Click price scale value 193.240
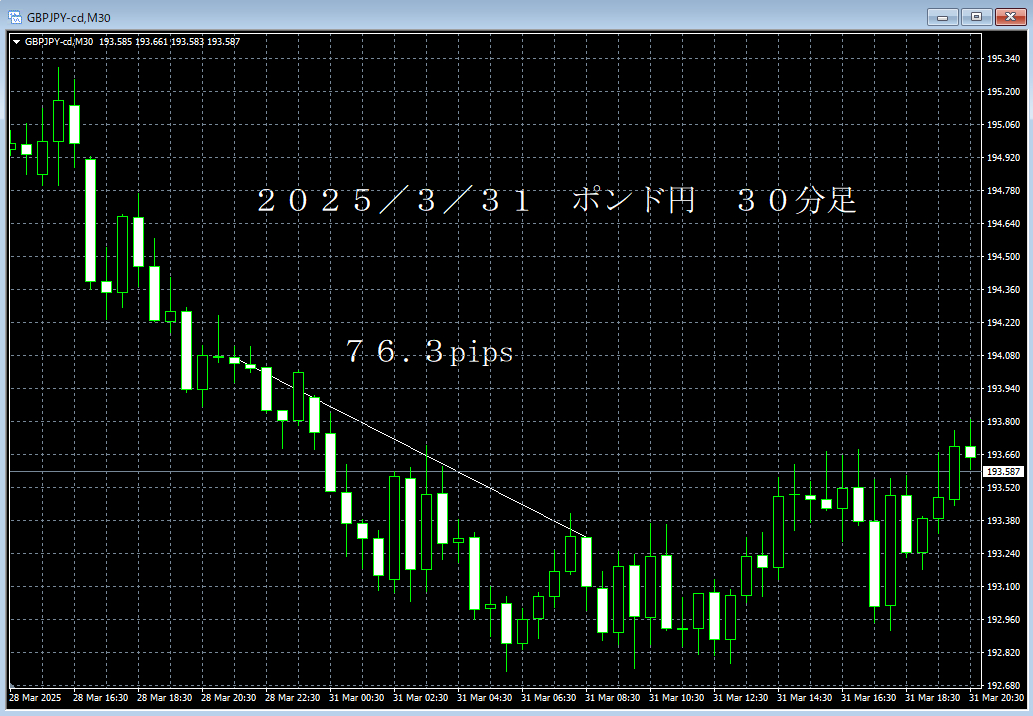This screenshot has width=1033, height=716. pos(1003,553)
